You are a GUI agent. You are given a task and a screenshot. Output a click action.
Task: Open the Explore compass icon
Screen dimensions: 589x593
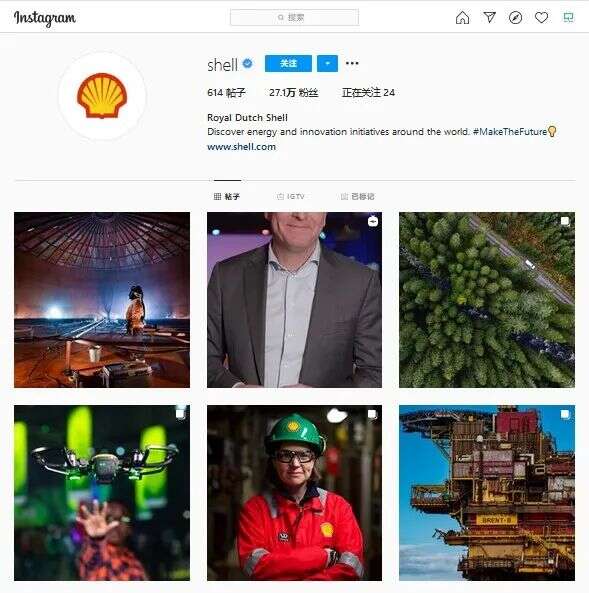tap(515, 17)
